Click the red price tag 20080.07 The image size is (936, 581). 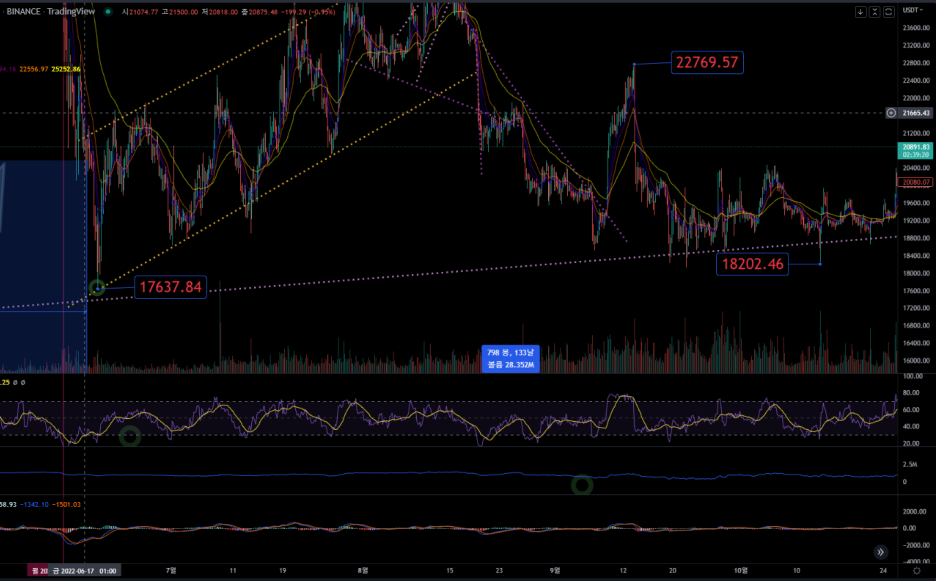[916, 182]
